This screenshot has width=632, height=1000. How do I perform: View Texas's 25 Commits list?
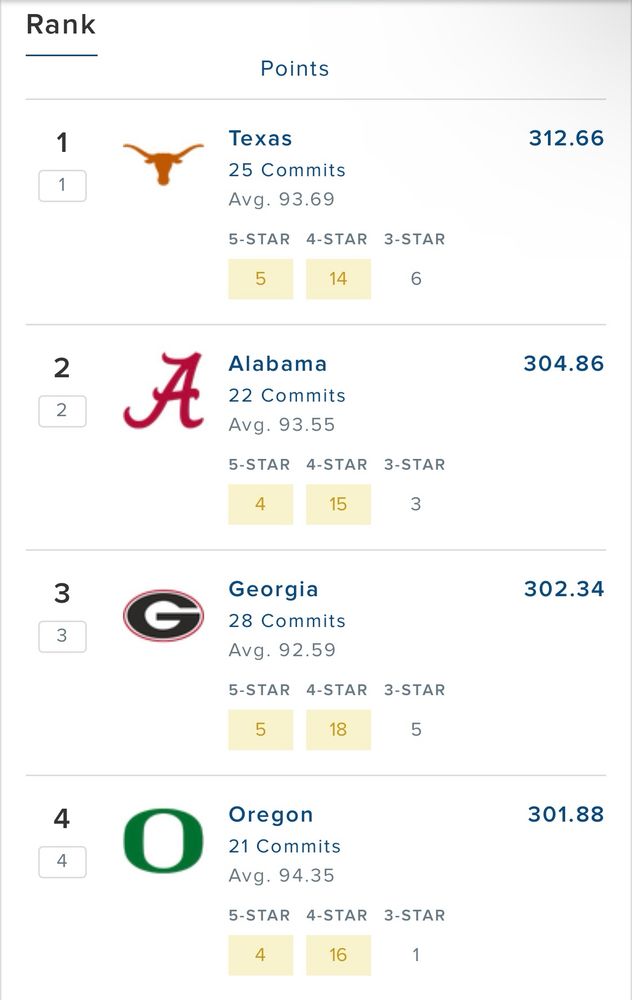pos(287,170)
